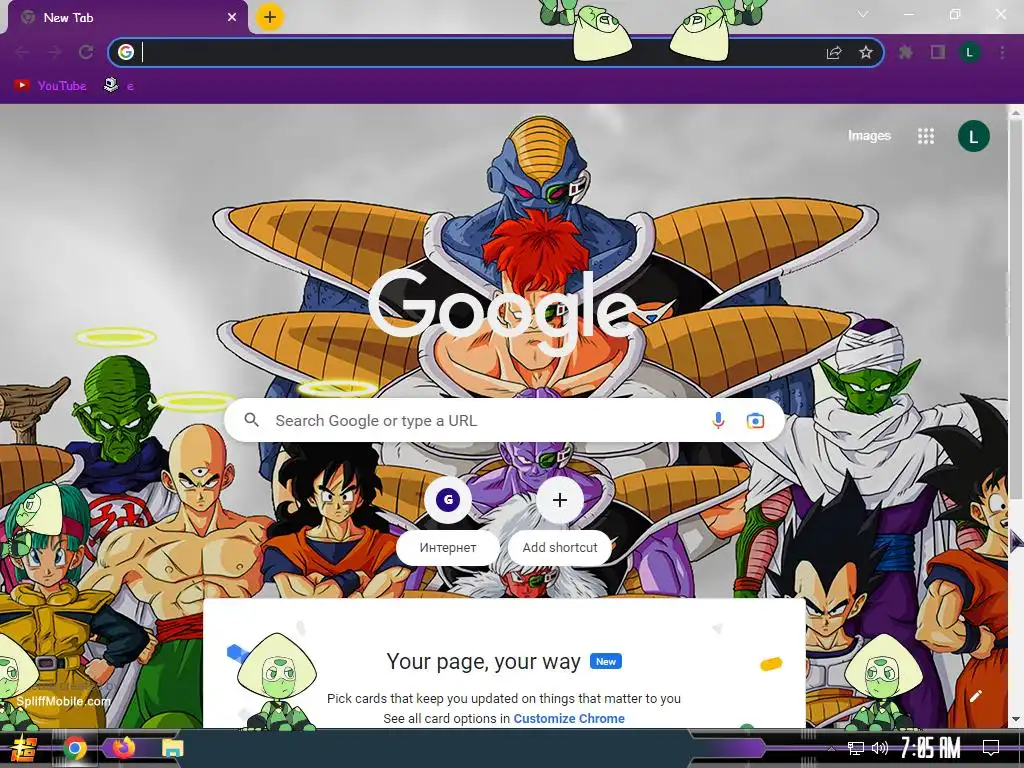This screenshot has width=1024, height=768.
Task: Open the Google apps grid
Action: point(926,136)
